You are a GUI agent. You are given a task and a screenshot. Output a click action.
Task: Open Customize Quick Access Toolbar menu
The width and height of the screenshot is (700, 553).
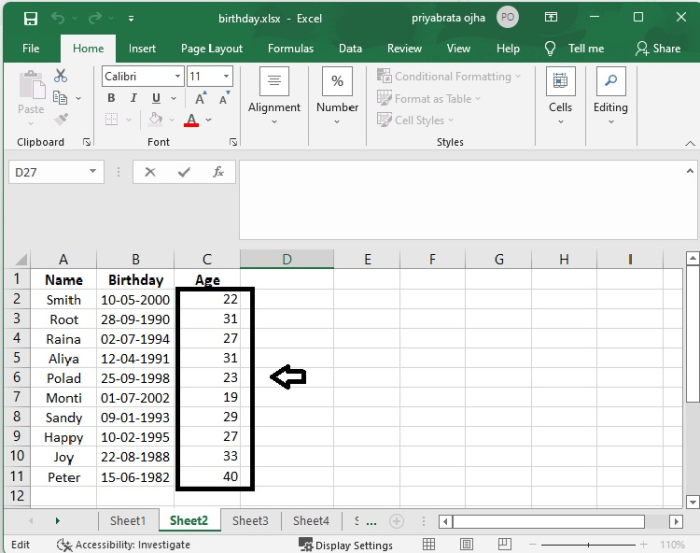point(131,19)
